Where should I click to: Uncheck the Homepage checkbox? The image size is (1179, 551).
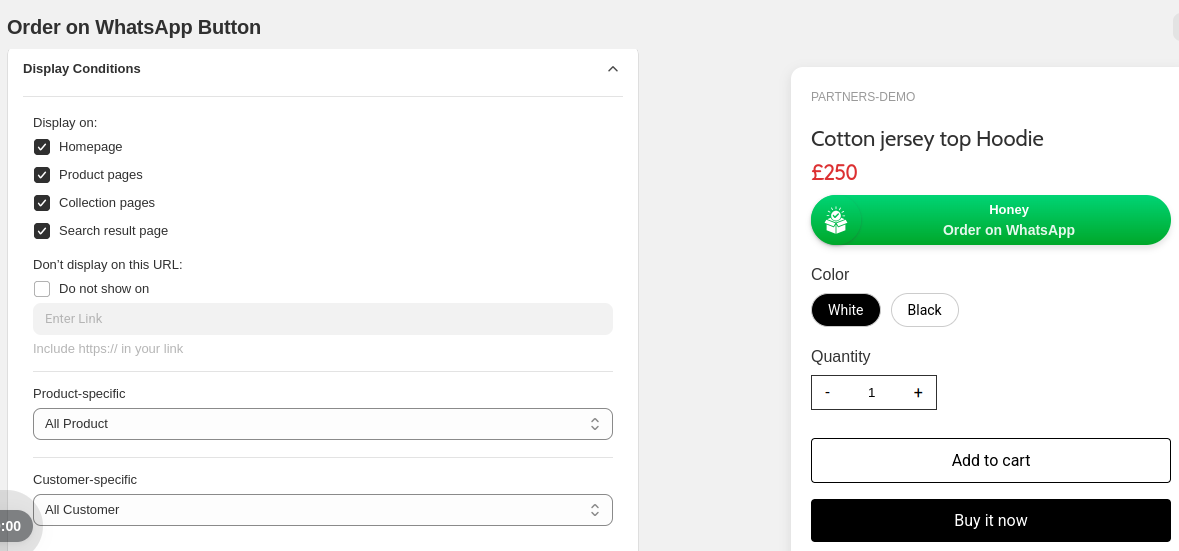pyautogui.click(x=42, y=147)
